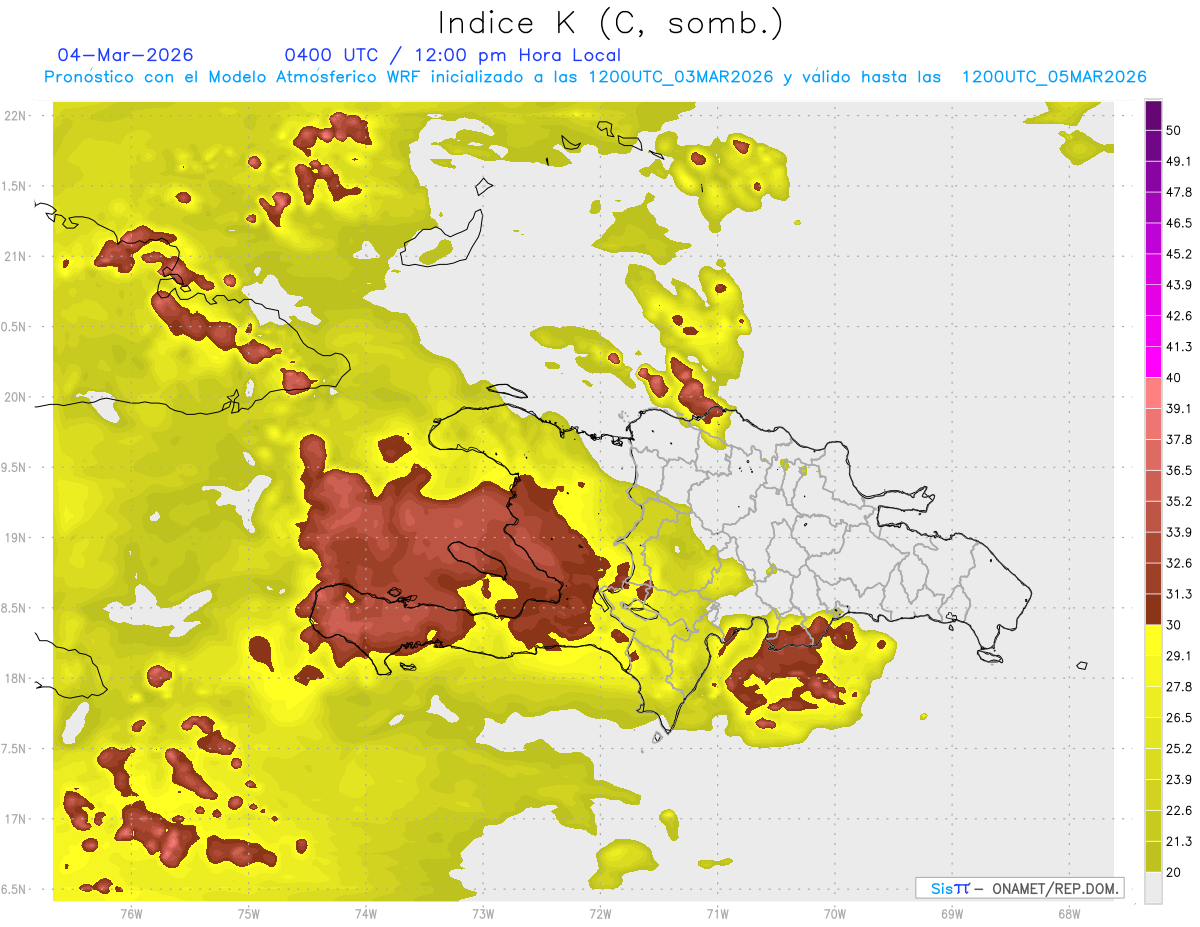Screen dimensions: 1200x927
Task: Click the 76W longitude label
Action: click(x=131, y=913)
